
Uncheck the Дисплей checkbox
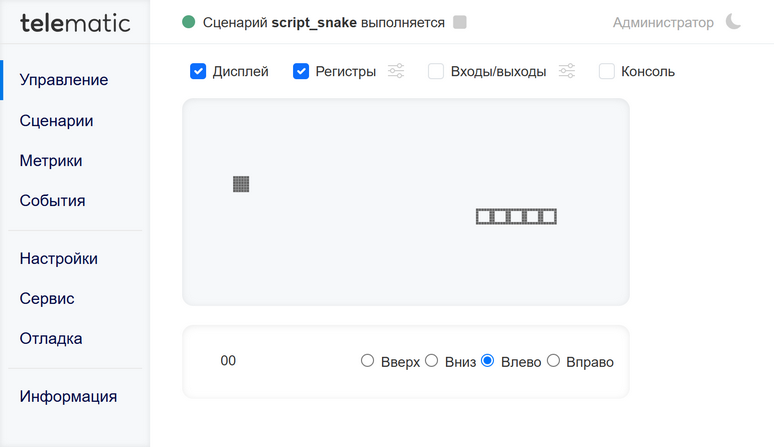pos(198,71)
